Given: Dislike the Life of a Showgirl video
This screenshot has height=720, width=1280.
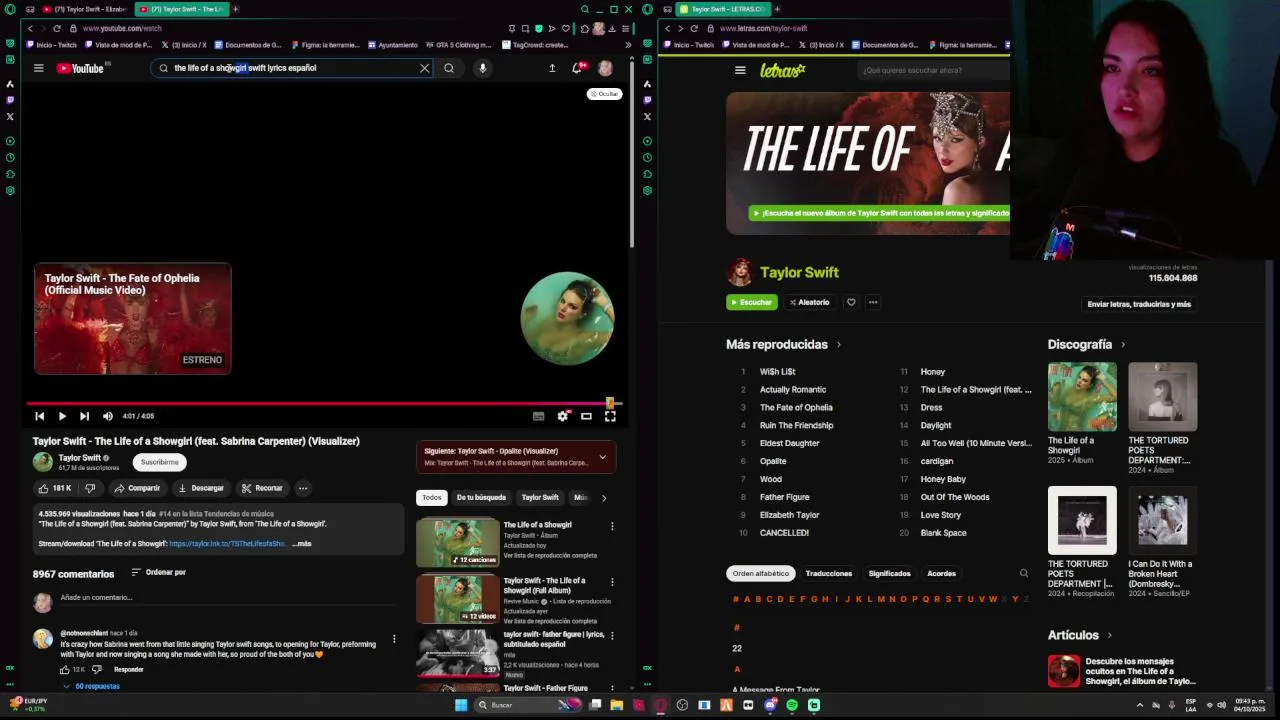Looking at the screenshot, I should coord(90,488).
